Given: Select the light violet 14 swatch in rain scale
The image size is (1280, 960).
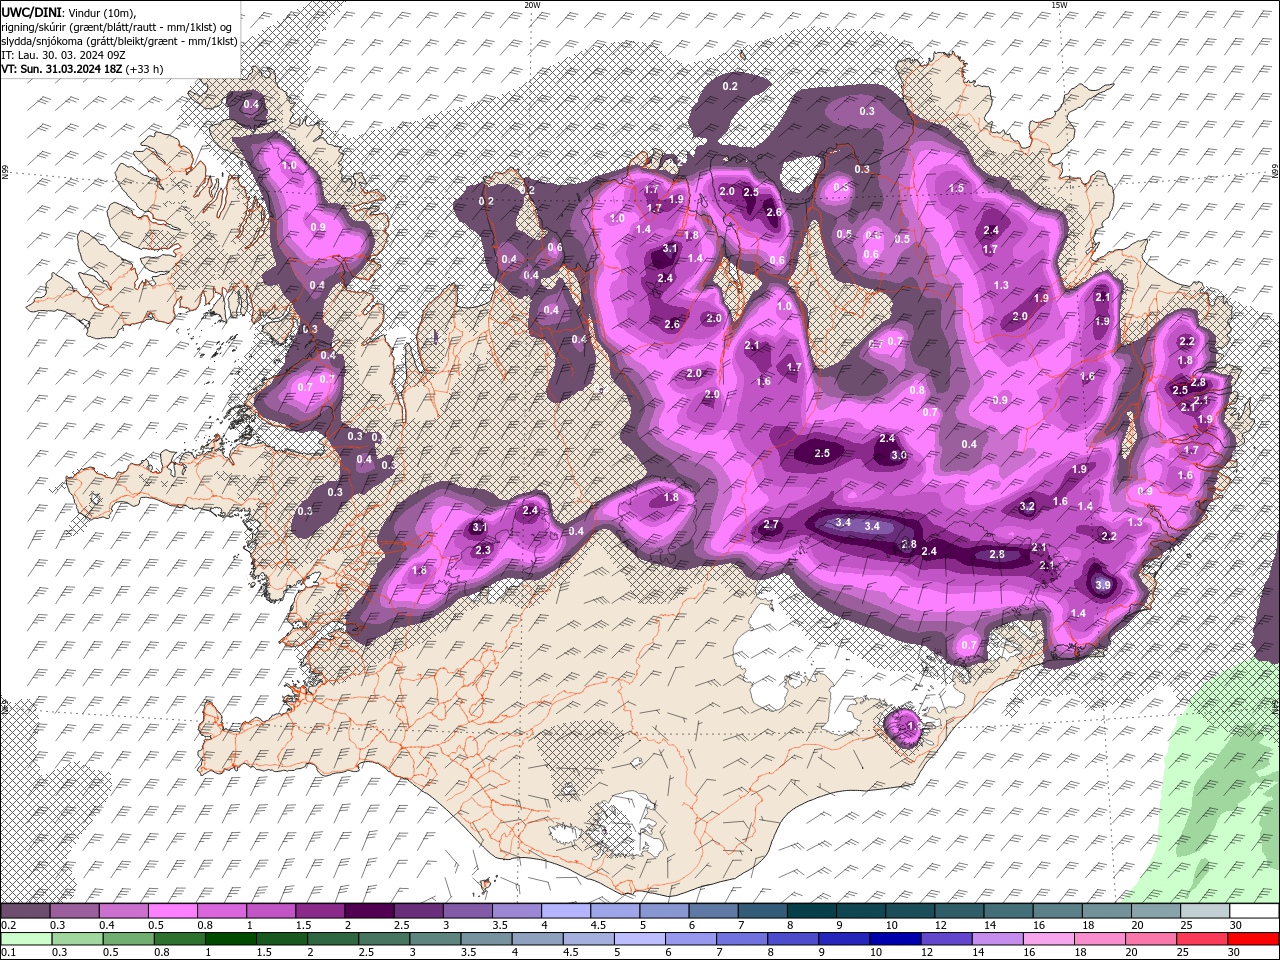Looking at the screenshot, I should (x=998, y=939).
